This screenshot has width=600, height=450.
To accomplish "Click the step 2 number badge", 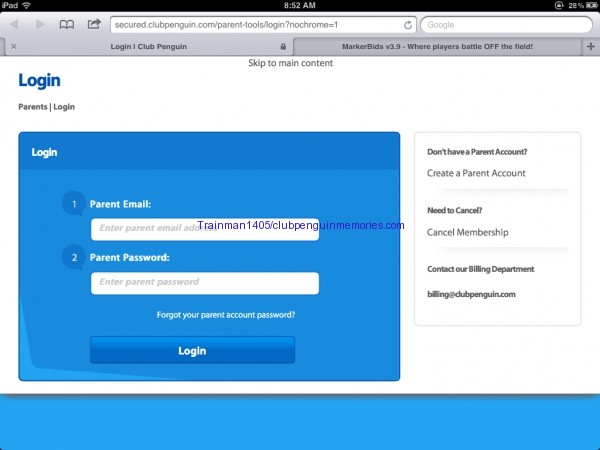I will 73,258.
